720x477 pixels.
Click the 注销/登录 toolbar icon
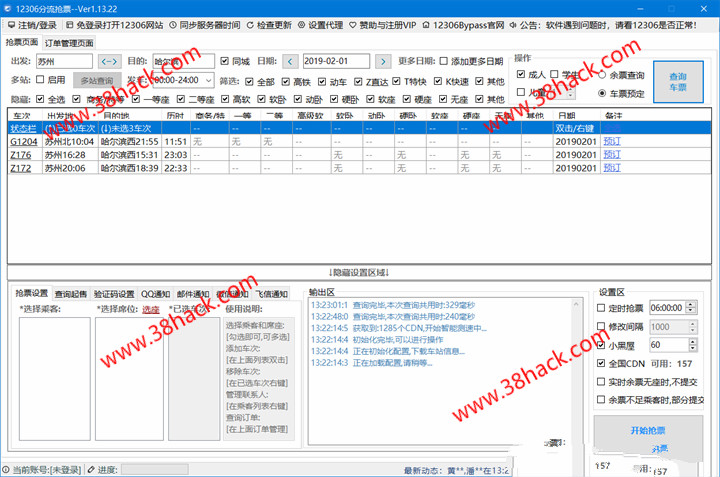pyautogui.click(x=32, y=25)
